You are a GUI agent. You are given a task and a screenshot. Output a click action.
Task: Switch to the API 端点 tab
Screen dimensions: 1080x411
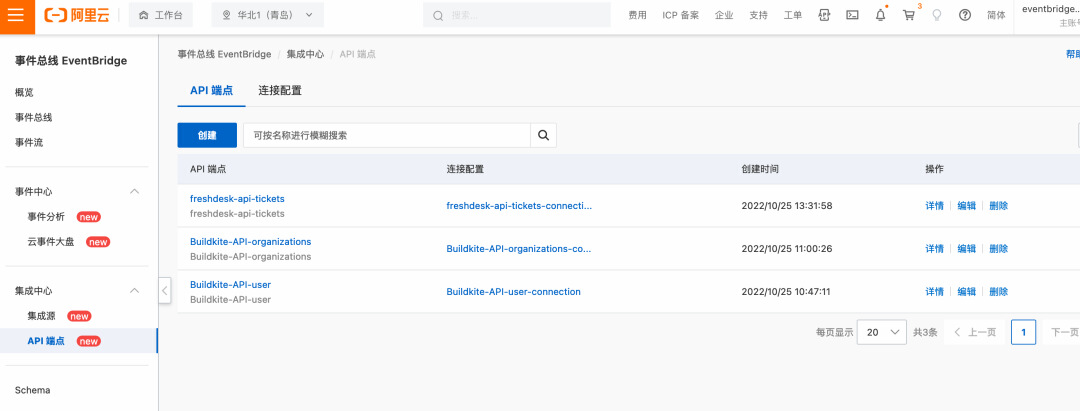(211, 90)
